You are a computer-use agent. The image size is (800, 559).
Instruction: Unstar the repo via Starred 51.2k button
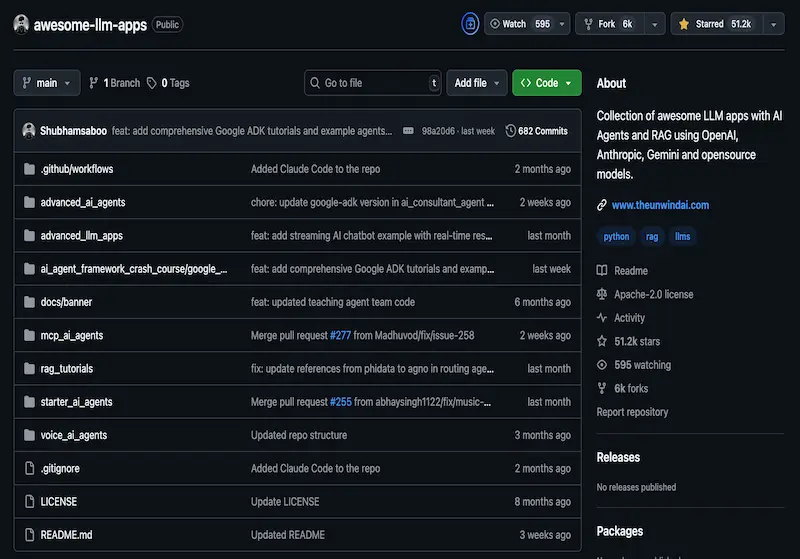tap(717, 24)
